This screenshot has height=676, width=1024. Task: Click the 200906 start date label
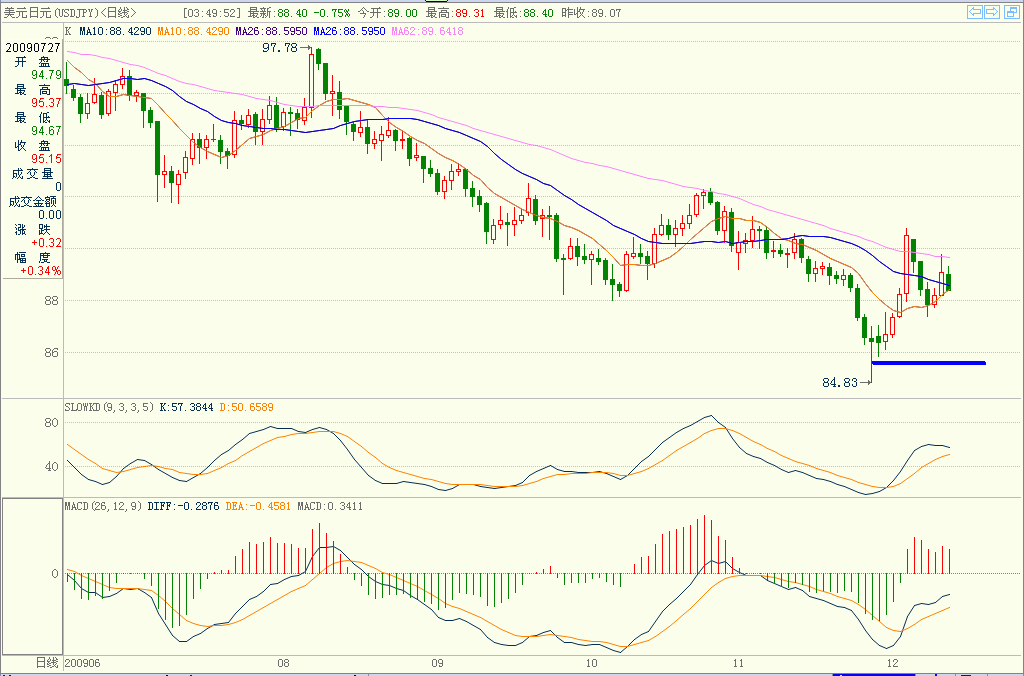pyautogui.click(x=83, y=663)
